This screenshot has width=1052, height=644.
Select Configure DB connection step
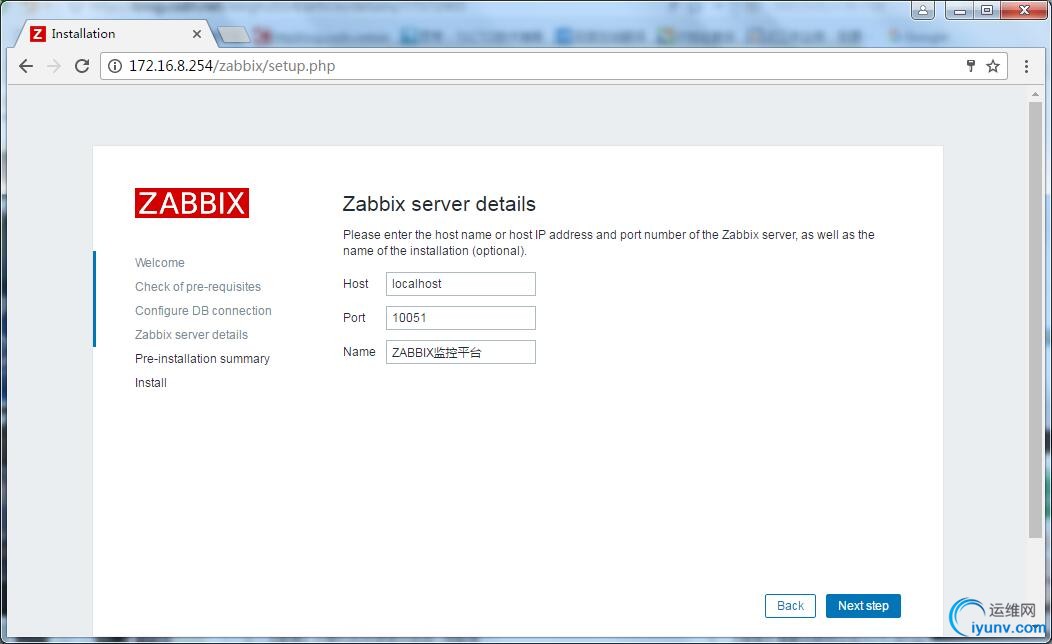(x=203, y=311)
